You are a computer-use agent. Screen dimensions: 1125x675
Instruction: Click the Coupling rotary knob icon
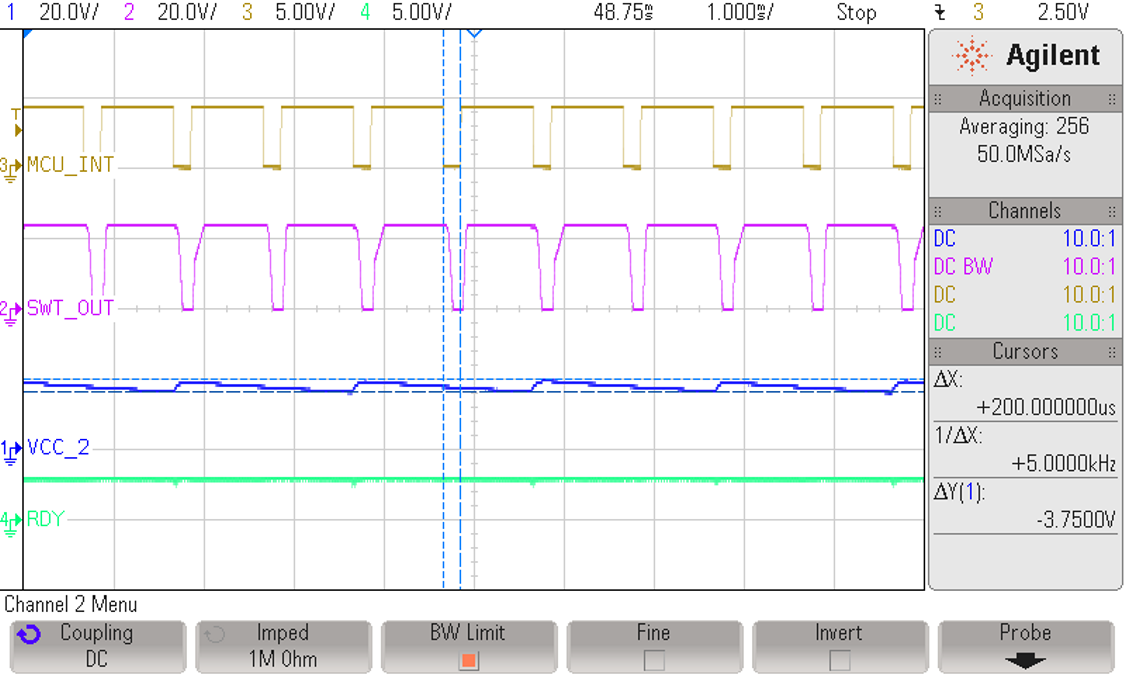(x=30, y=632)
